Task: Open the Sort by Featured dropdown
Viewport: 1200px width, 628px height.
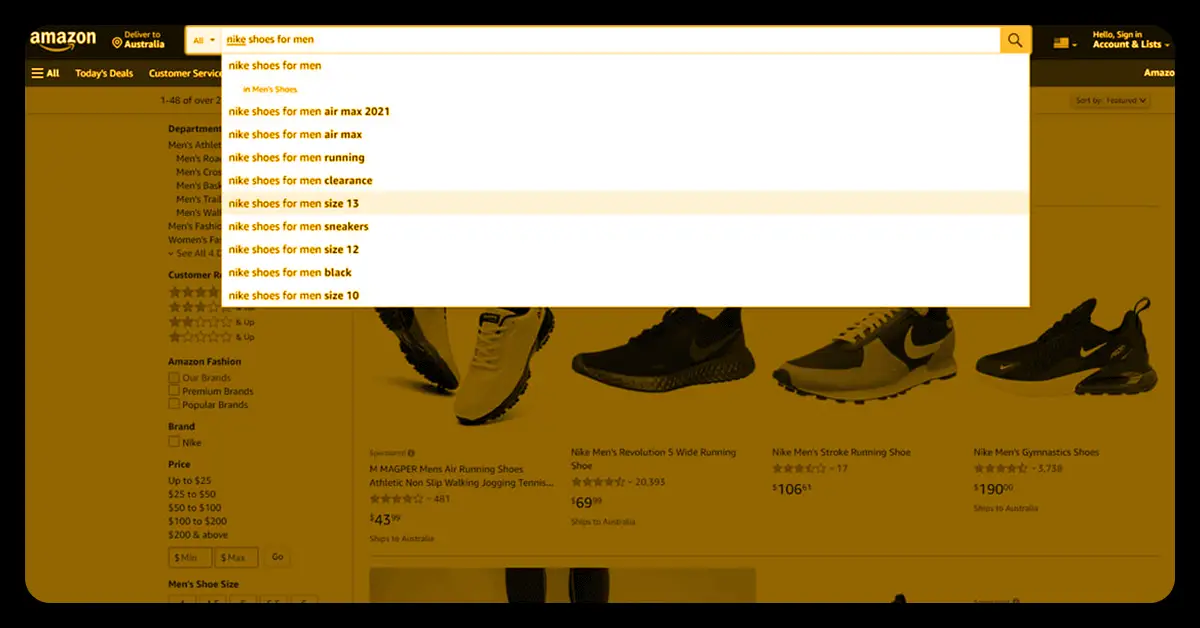Action: [x=1111, y=100]
